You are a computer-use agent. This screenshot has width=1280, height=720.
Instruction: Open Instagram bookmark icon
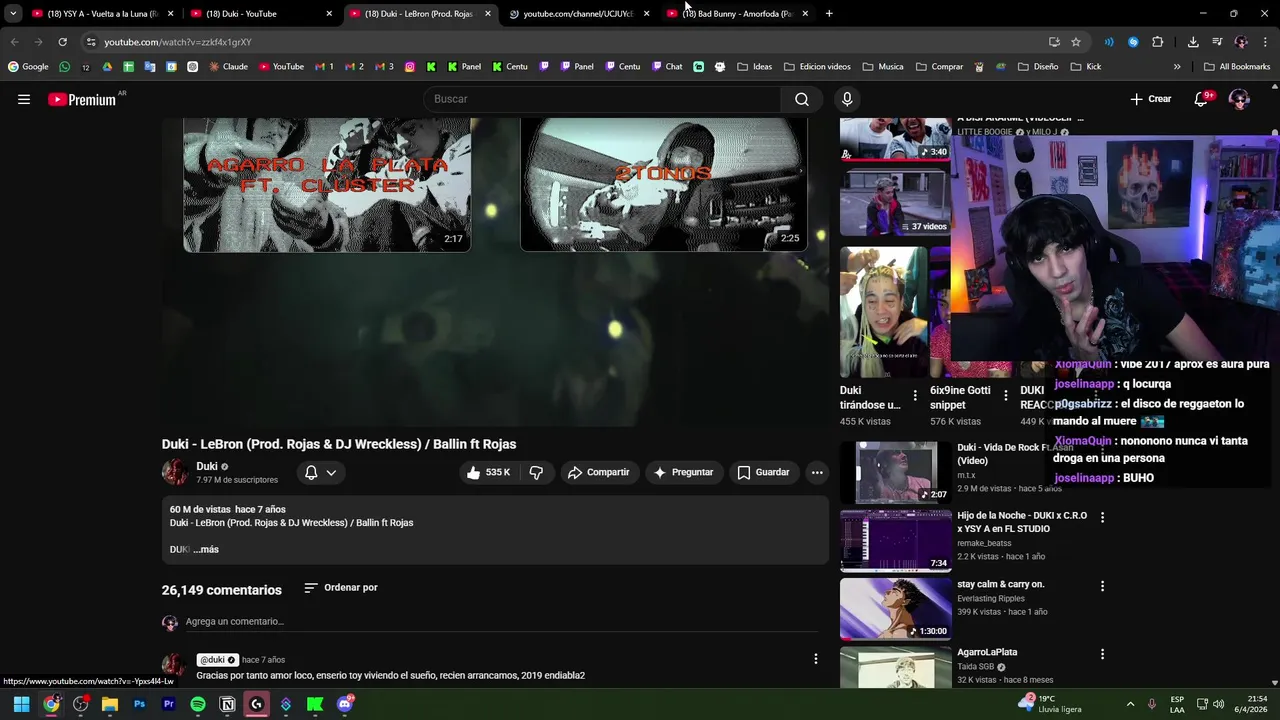coord(410,67)
